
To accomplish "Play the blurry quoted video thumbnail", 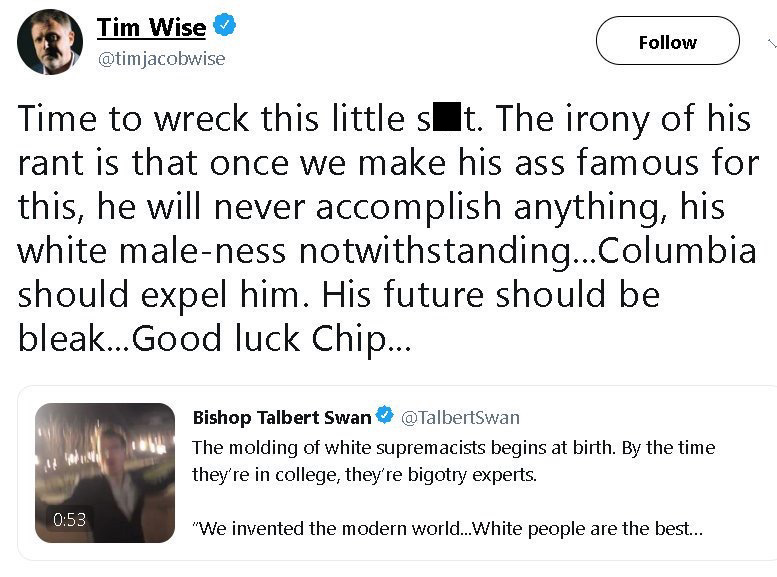I will point(105,472).
